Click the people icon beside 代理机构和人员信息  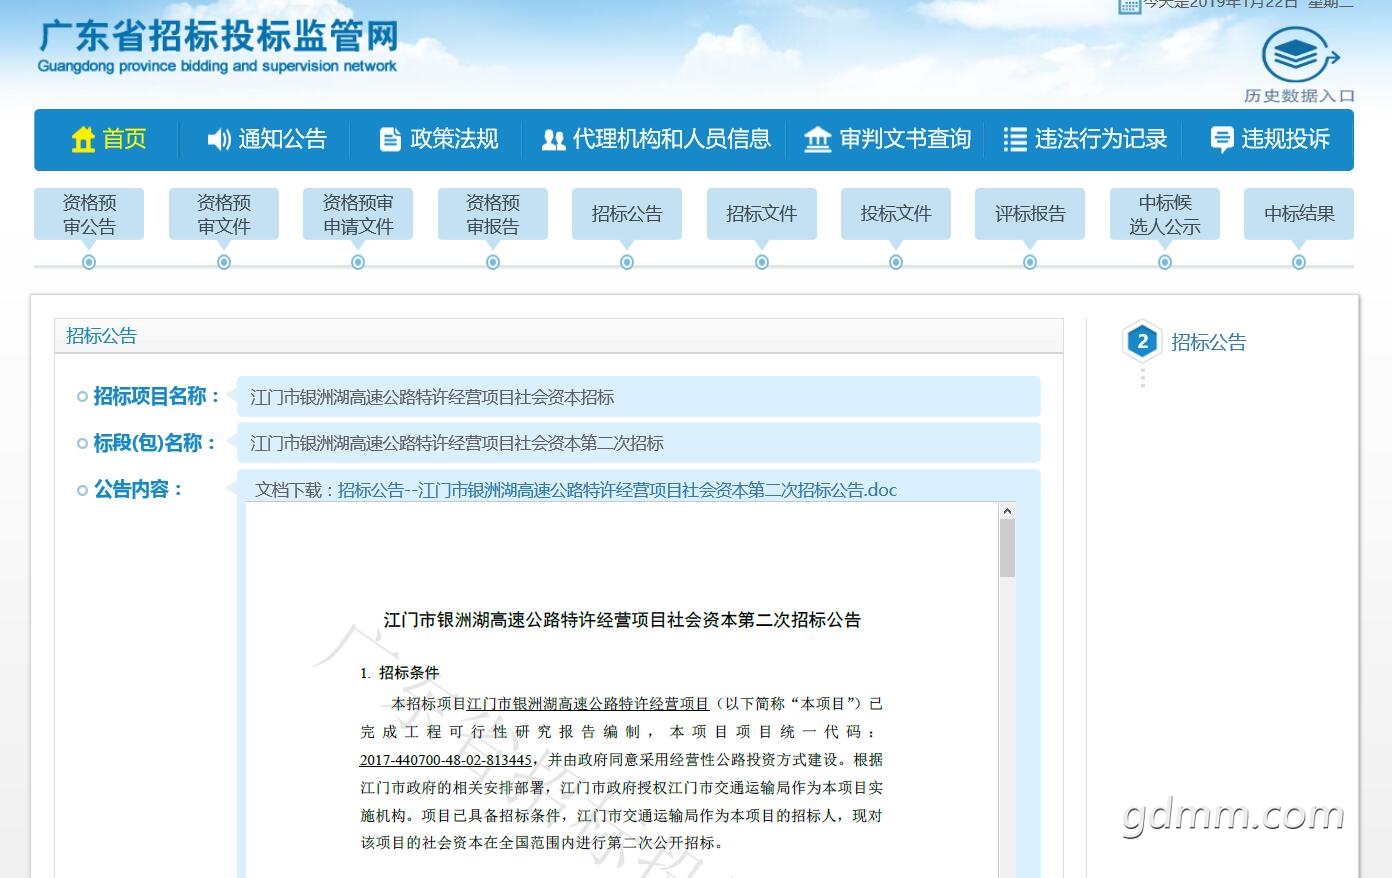click(x=553, y=140)
